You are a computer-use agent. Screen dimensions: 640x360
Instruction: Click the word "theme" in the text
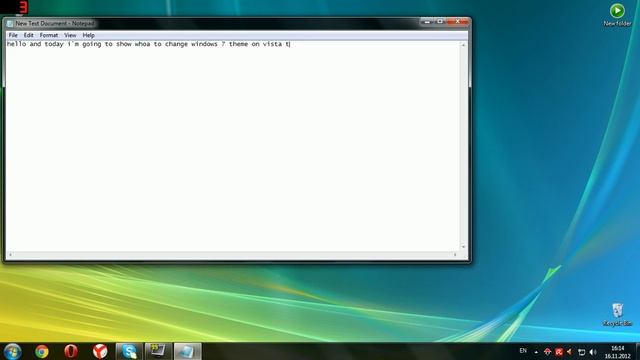(x=238, y=44)
